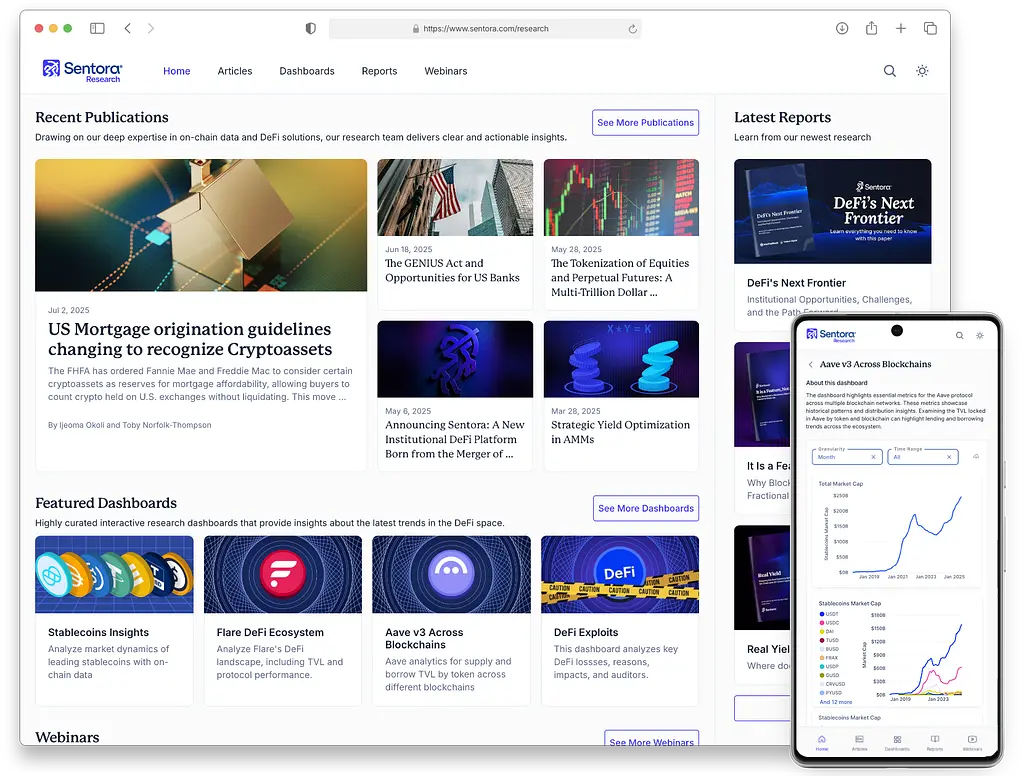Open the Articles nav tab
Image resolution: width=1024 pixels, height=776 pixels.
tap(234, 71)
